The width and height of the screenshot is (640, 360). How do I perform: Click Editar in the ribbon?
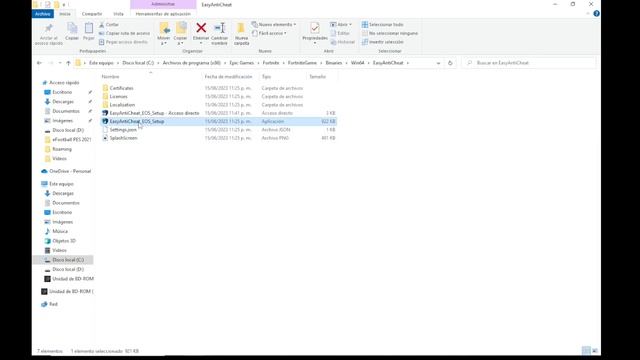(x=340, y=33)
